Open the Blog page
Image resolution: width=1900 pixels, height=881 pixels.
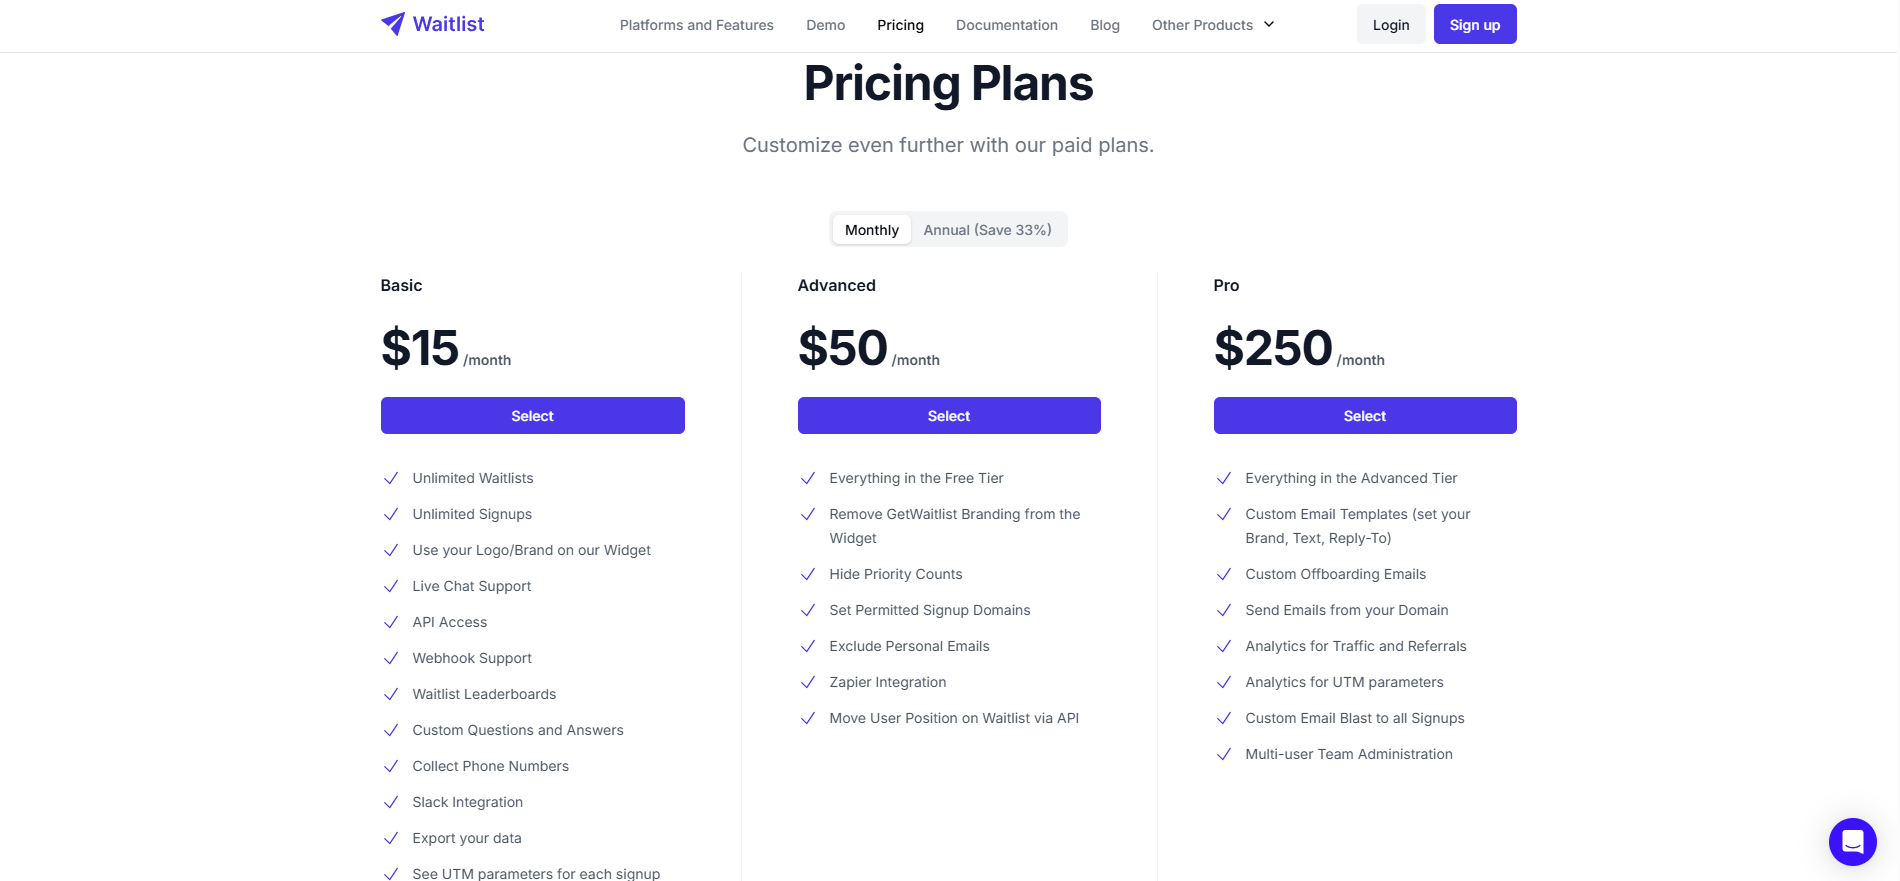(x=1104, y=24)
